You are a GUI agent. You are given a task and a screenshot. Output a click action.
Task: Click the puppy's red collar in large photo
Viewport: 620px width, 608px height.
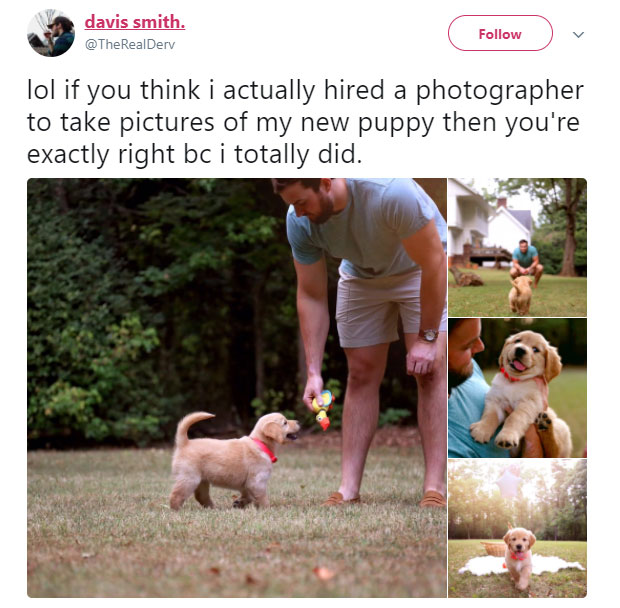tap(265, 449)
